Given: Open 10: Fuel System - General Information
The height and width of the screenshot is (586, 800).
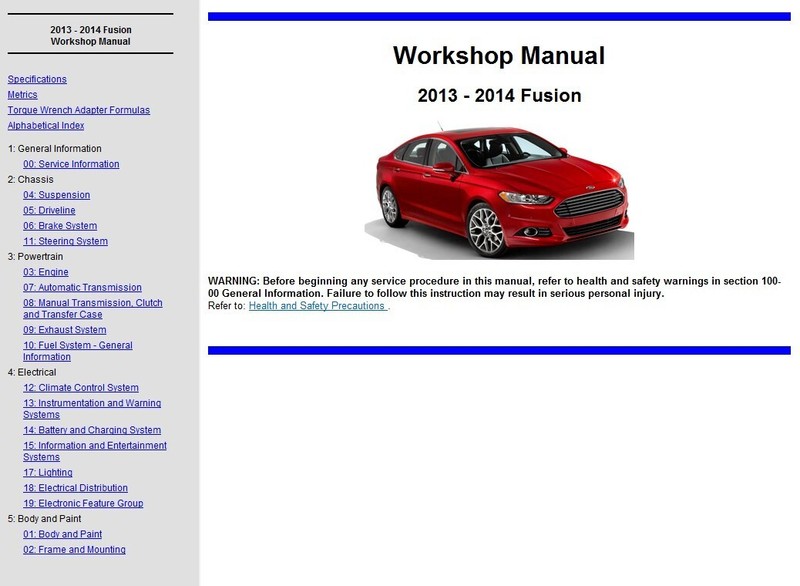Looking at the screenshot, I should pyautogui.click(x=78, y=351).
